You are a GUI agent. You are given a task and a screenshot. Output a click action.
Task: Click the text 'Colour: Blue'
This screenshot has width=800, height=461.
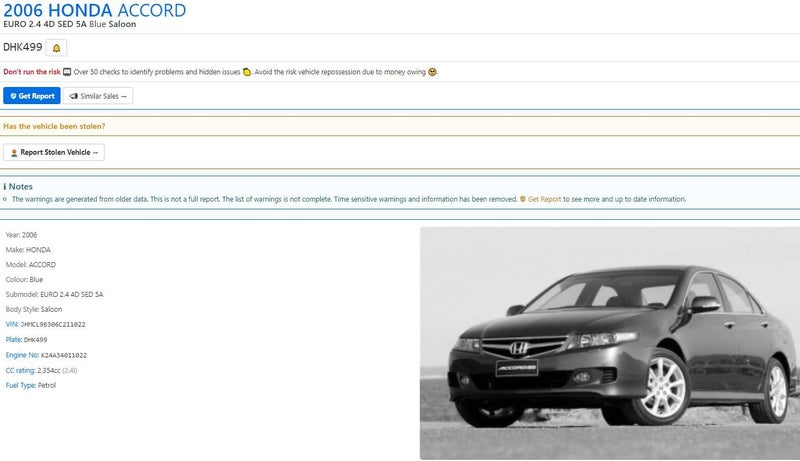(x=24, y=279)
